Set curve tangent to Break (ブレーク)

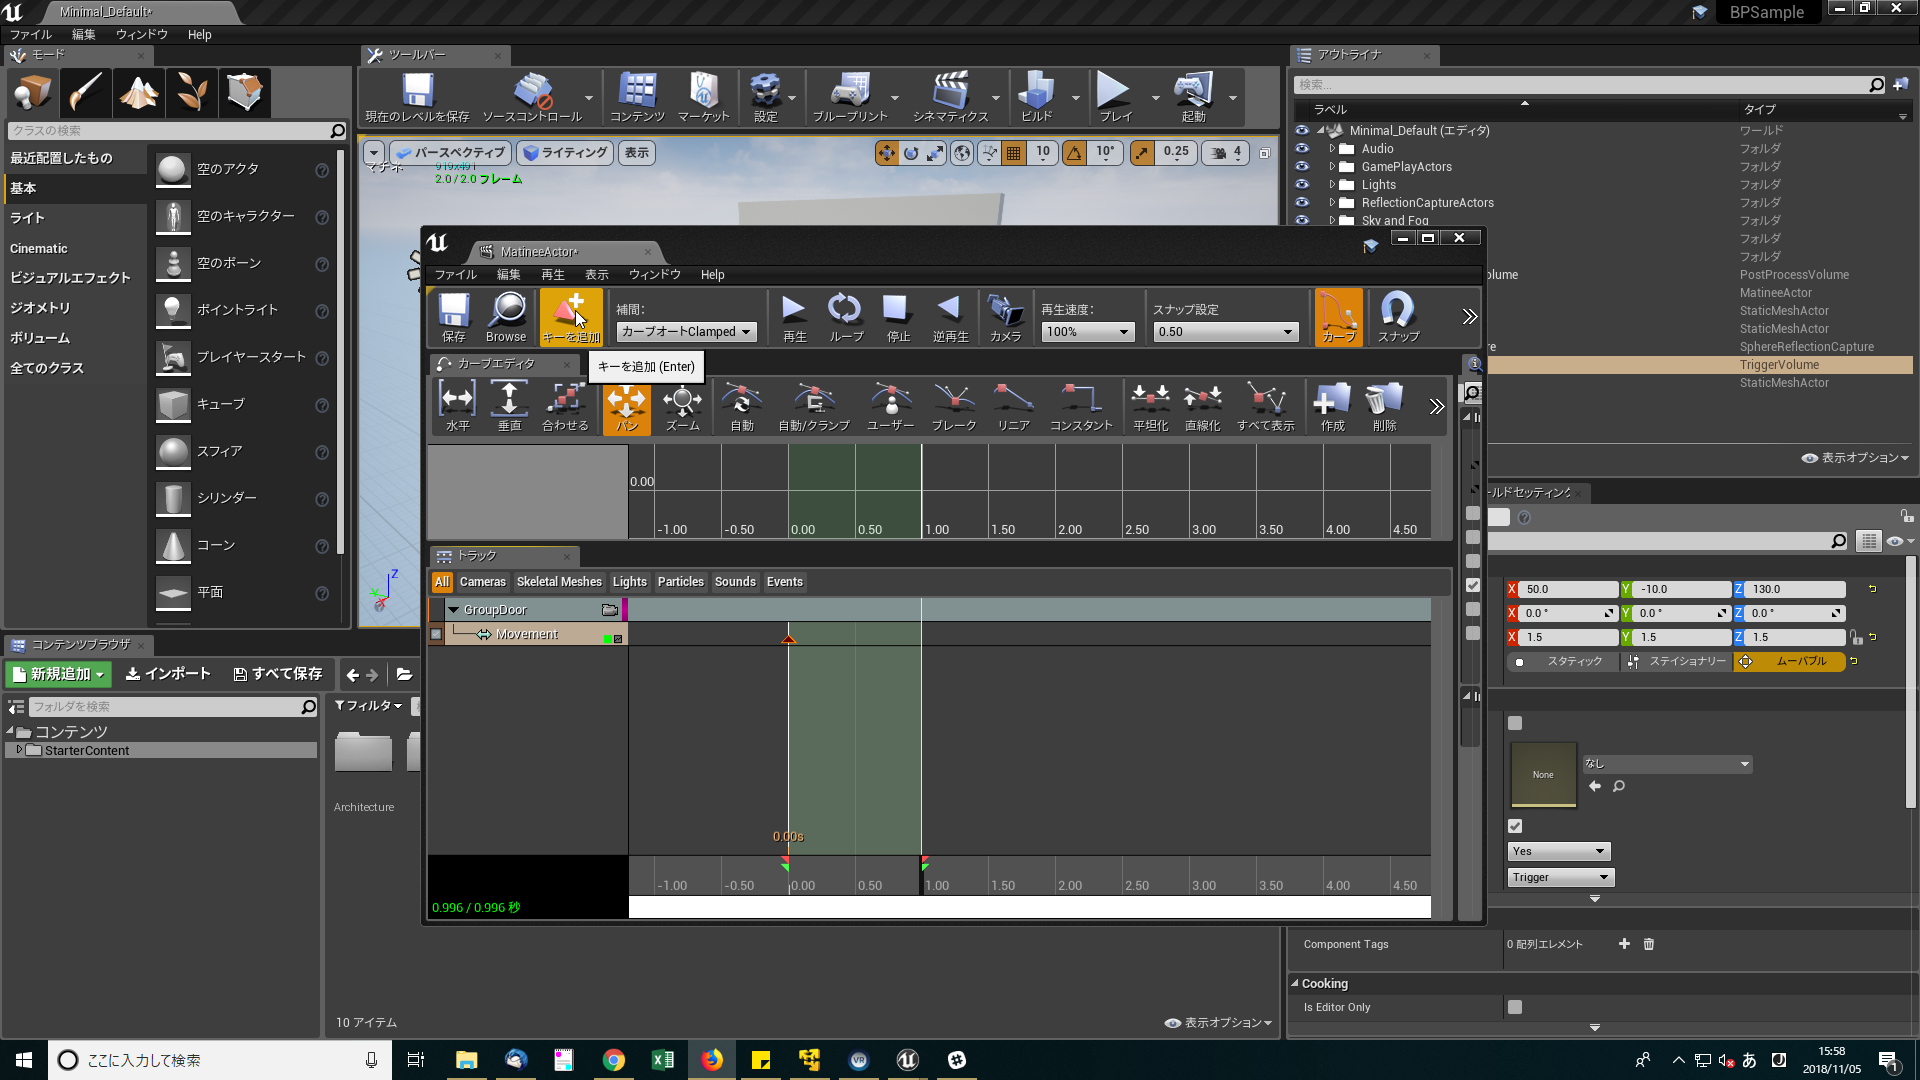click(954, 406)
